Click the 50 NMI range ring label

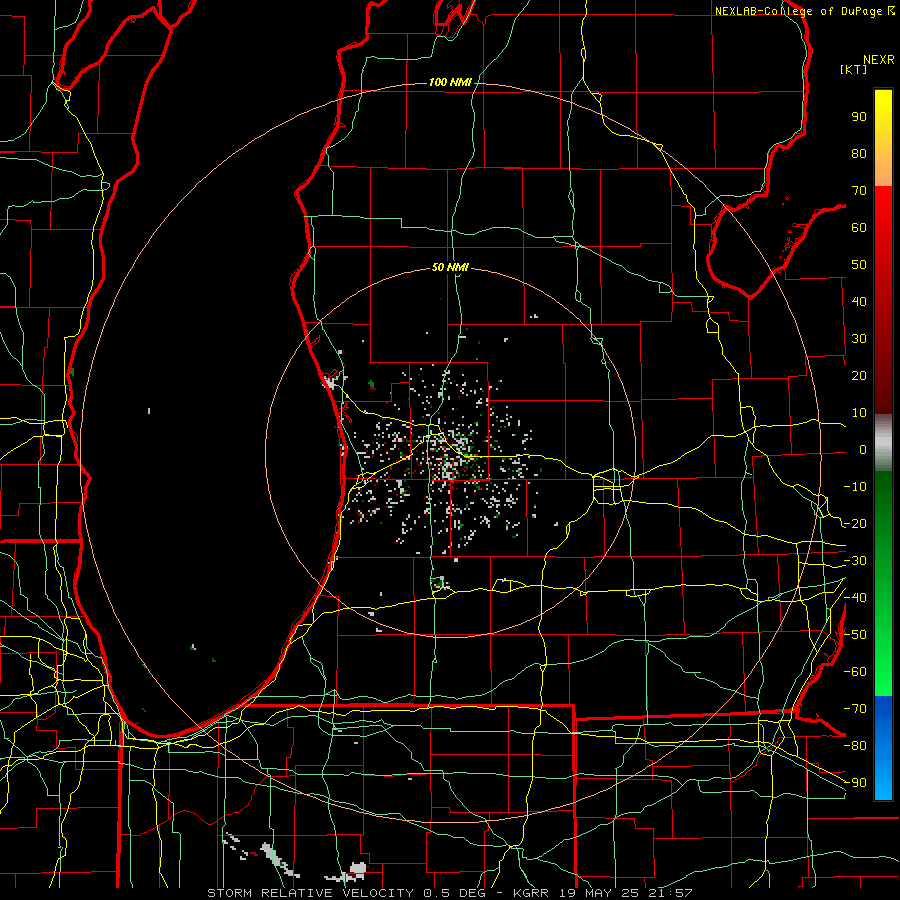(450, 267)
